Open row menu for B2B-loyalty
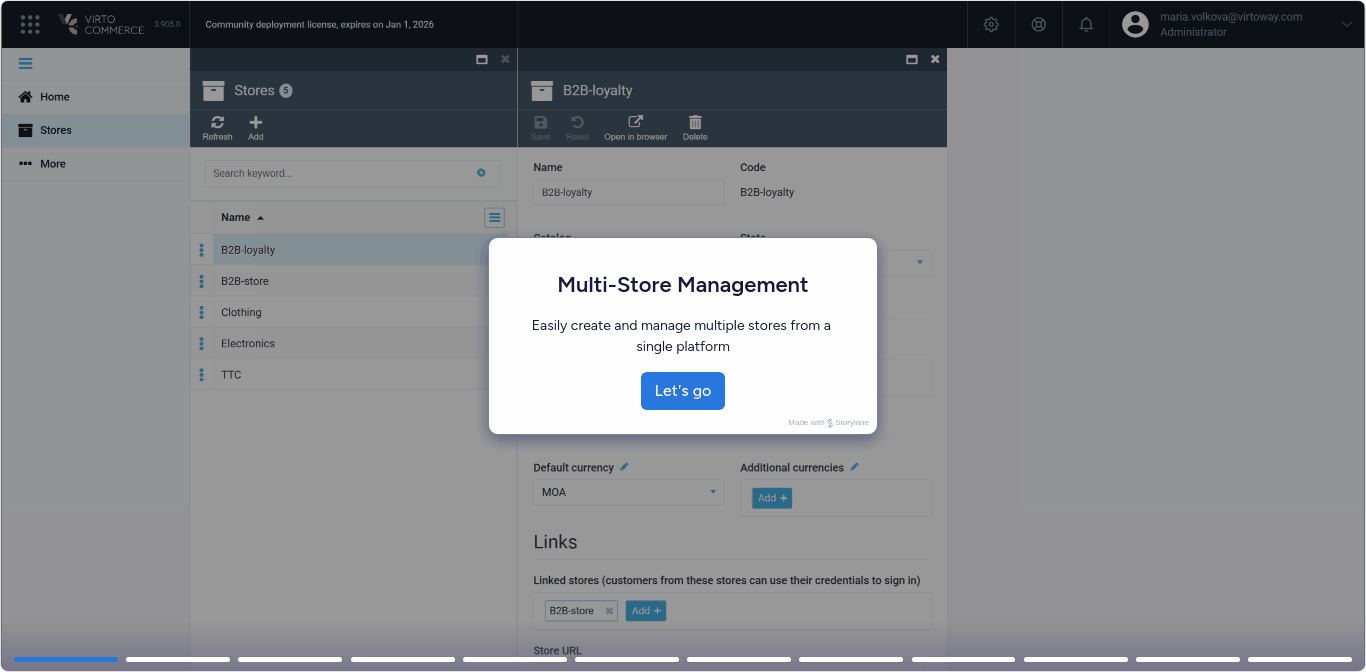Screen dimensions: 1366x672 click(201, 250)
